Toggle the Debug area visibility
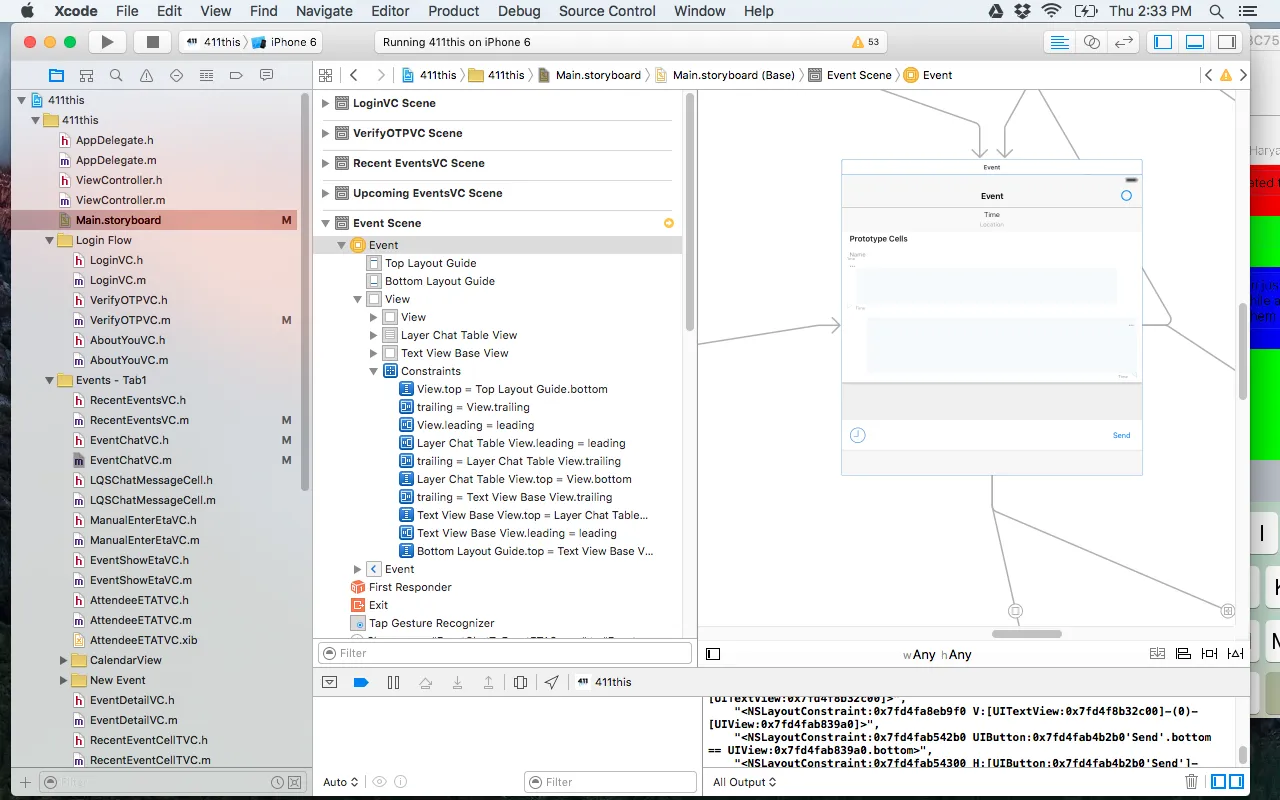Image resolution: width=1280 pixels, height=800 pixels. click(x=1194, y=42)
